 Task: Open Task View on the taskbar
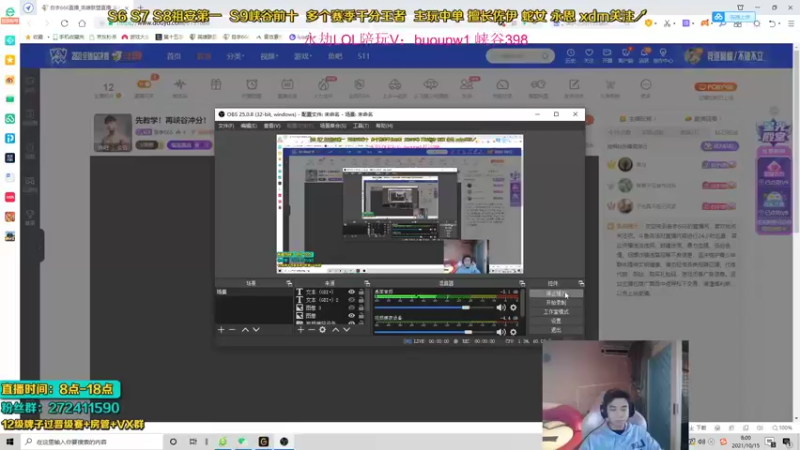(193, 441)
